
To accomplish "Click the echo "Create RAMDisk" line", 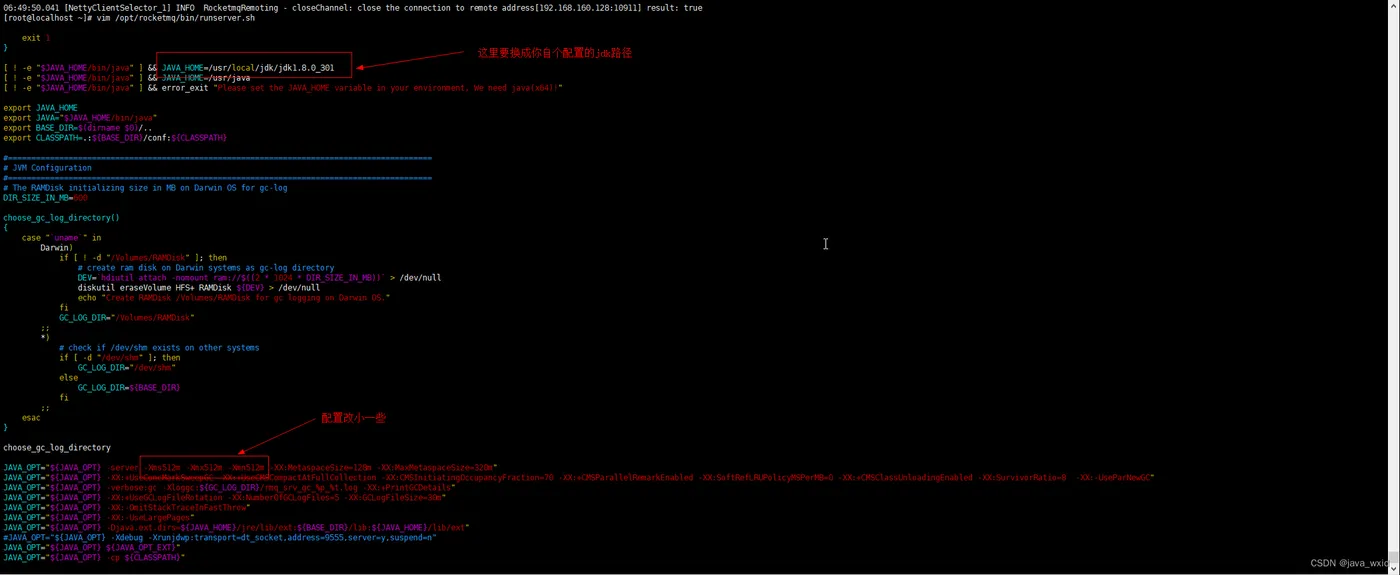I will pos(234,297).
